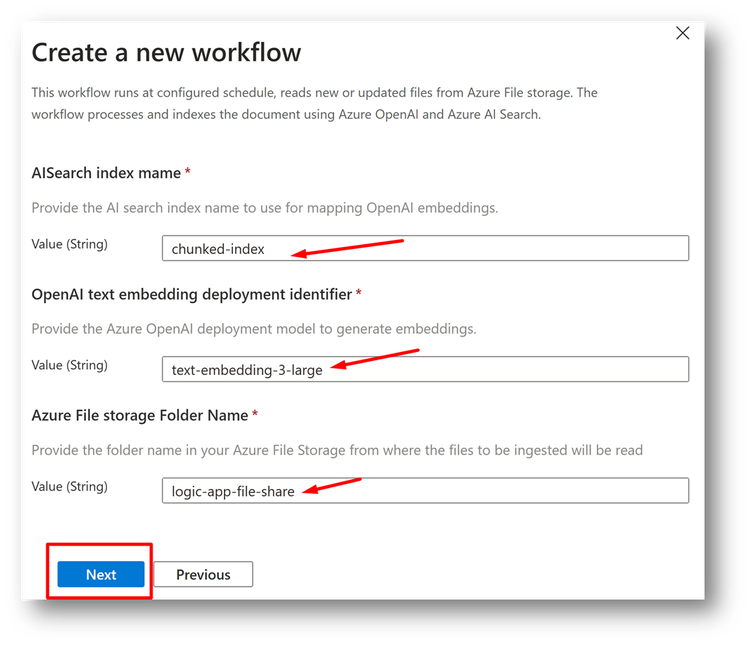Click the AI search index name help text
Screen dimensions: 750x645
[265, 208]
